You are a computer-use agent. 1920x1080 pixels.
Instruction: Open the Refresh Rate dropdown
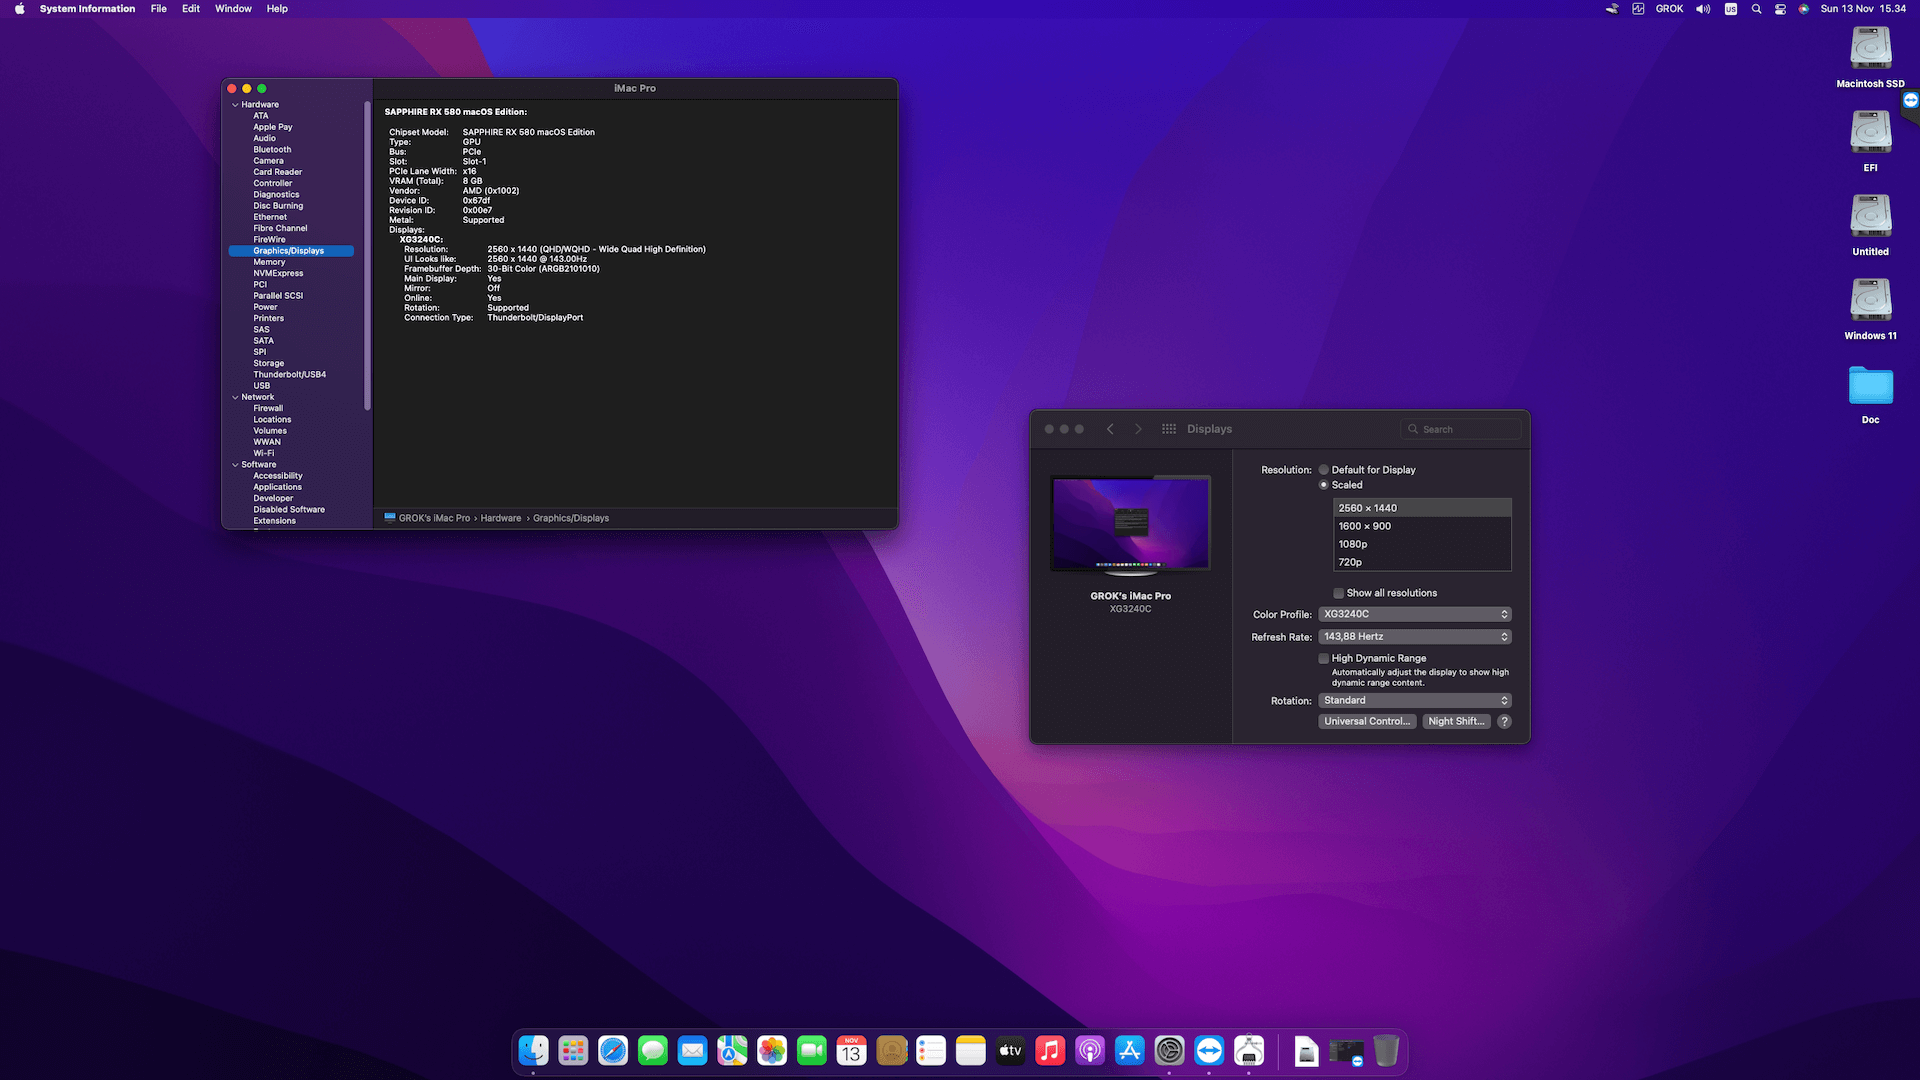[1415, 636]
